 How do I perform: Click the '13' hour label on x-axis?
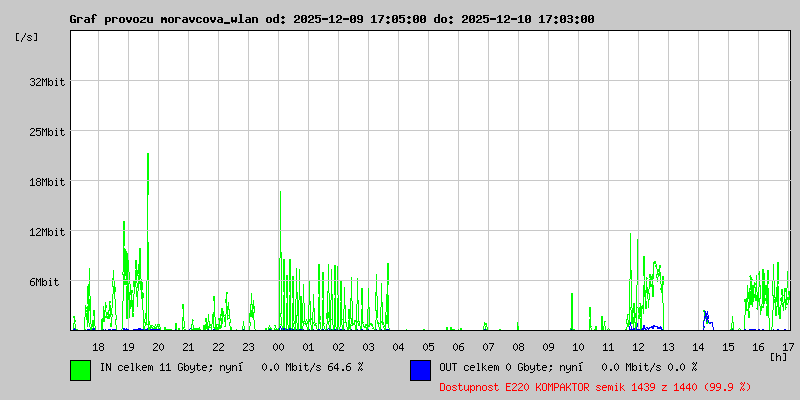point(668,347)
